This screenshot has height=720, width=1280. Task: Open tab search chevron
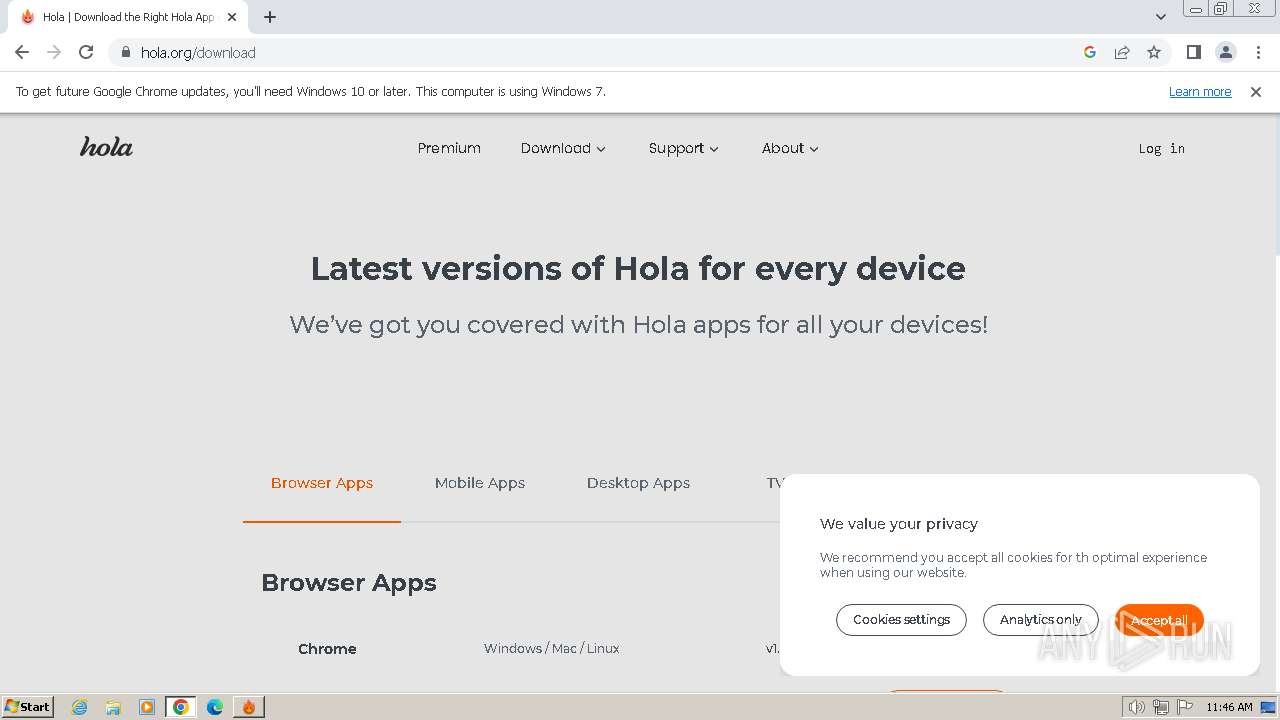pos(1160,17)
